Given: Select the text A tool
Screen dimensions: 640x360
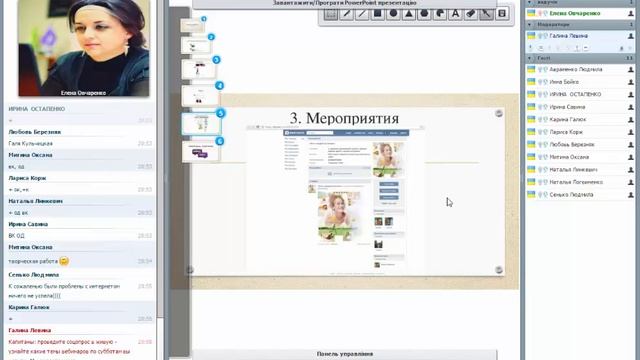Looking at the screenshot, I should pos(455,14).
